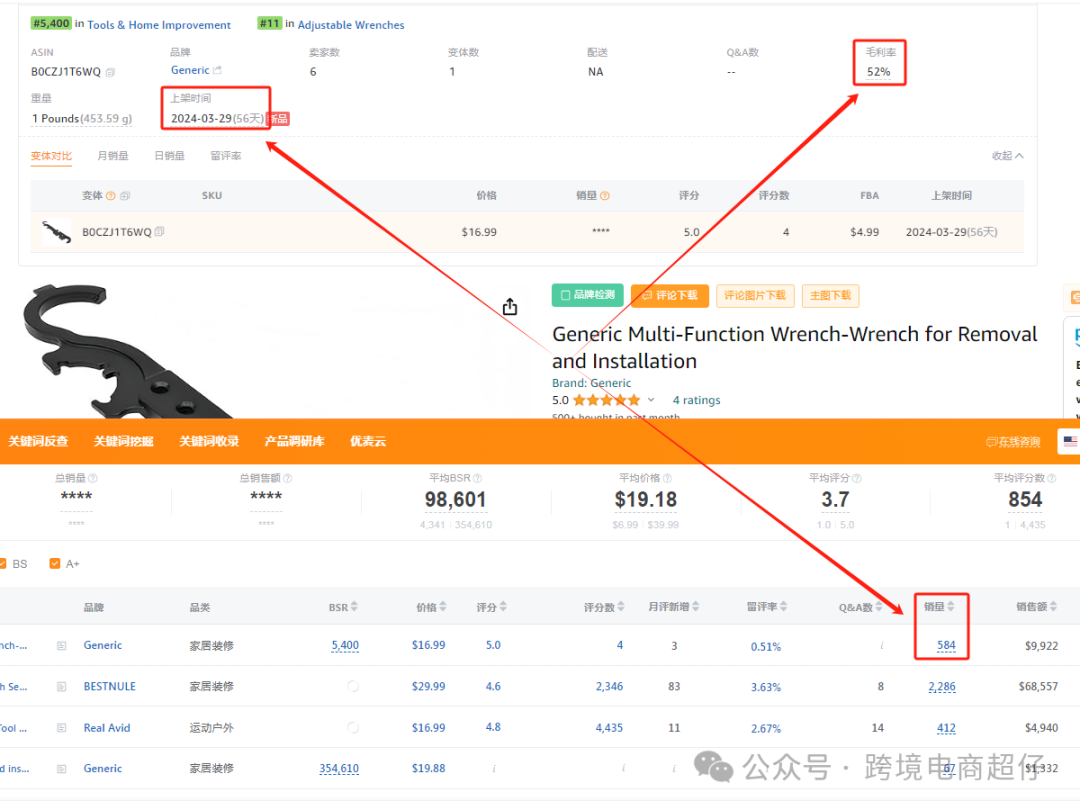Click the US flag marketplace icon
The height and width of the screenshot is (810, 1080).
pos(1070,442)
